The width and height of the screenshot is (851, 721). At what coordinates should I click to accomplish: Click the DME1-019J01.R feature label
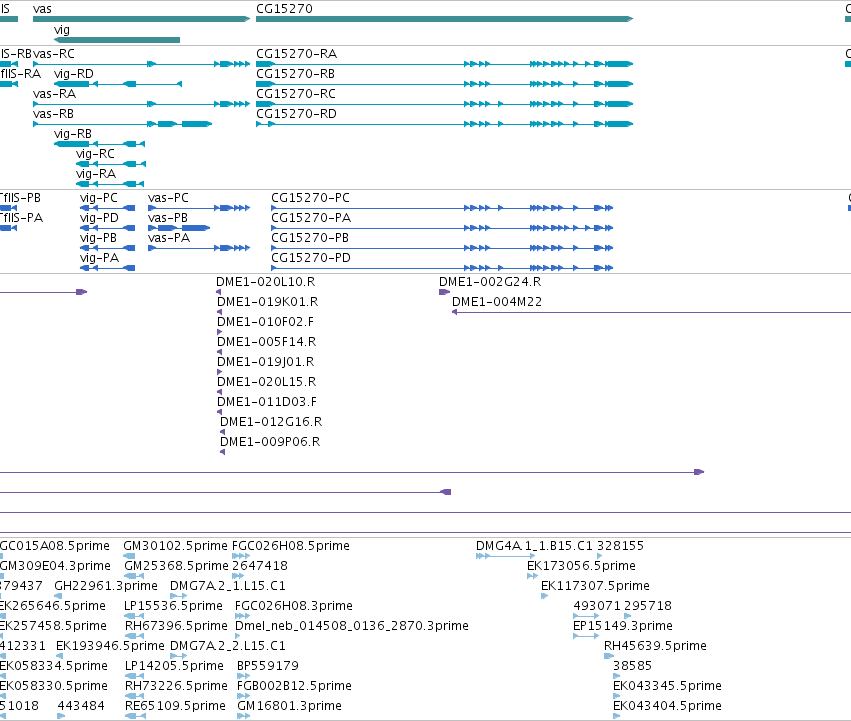click(x=265, y=363)
